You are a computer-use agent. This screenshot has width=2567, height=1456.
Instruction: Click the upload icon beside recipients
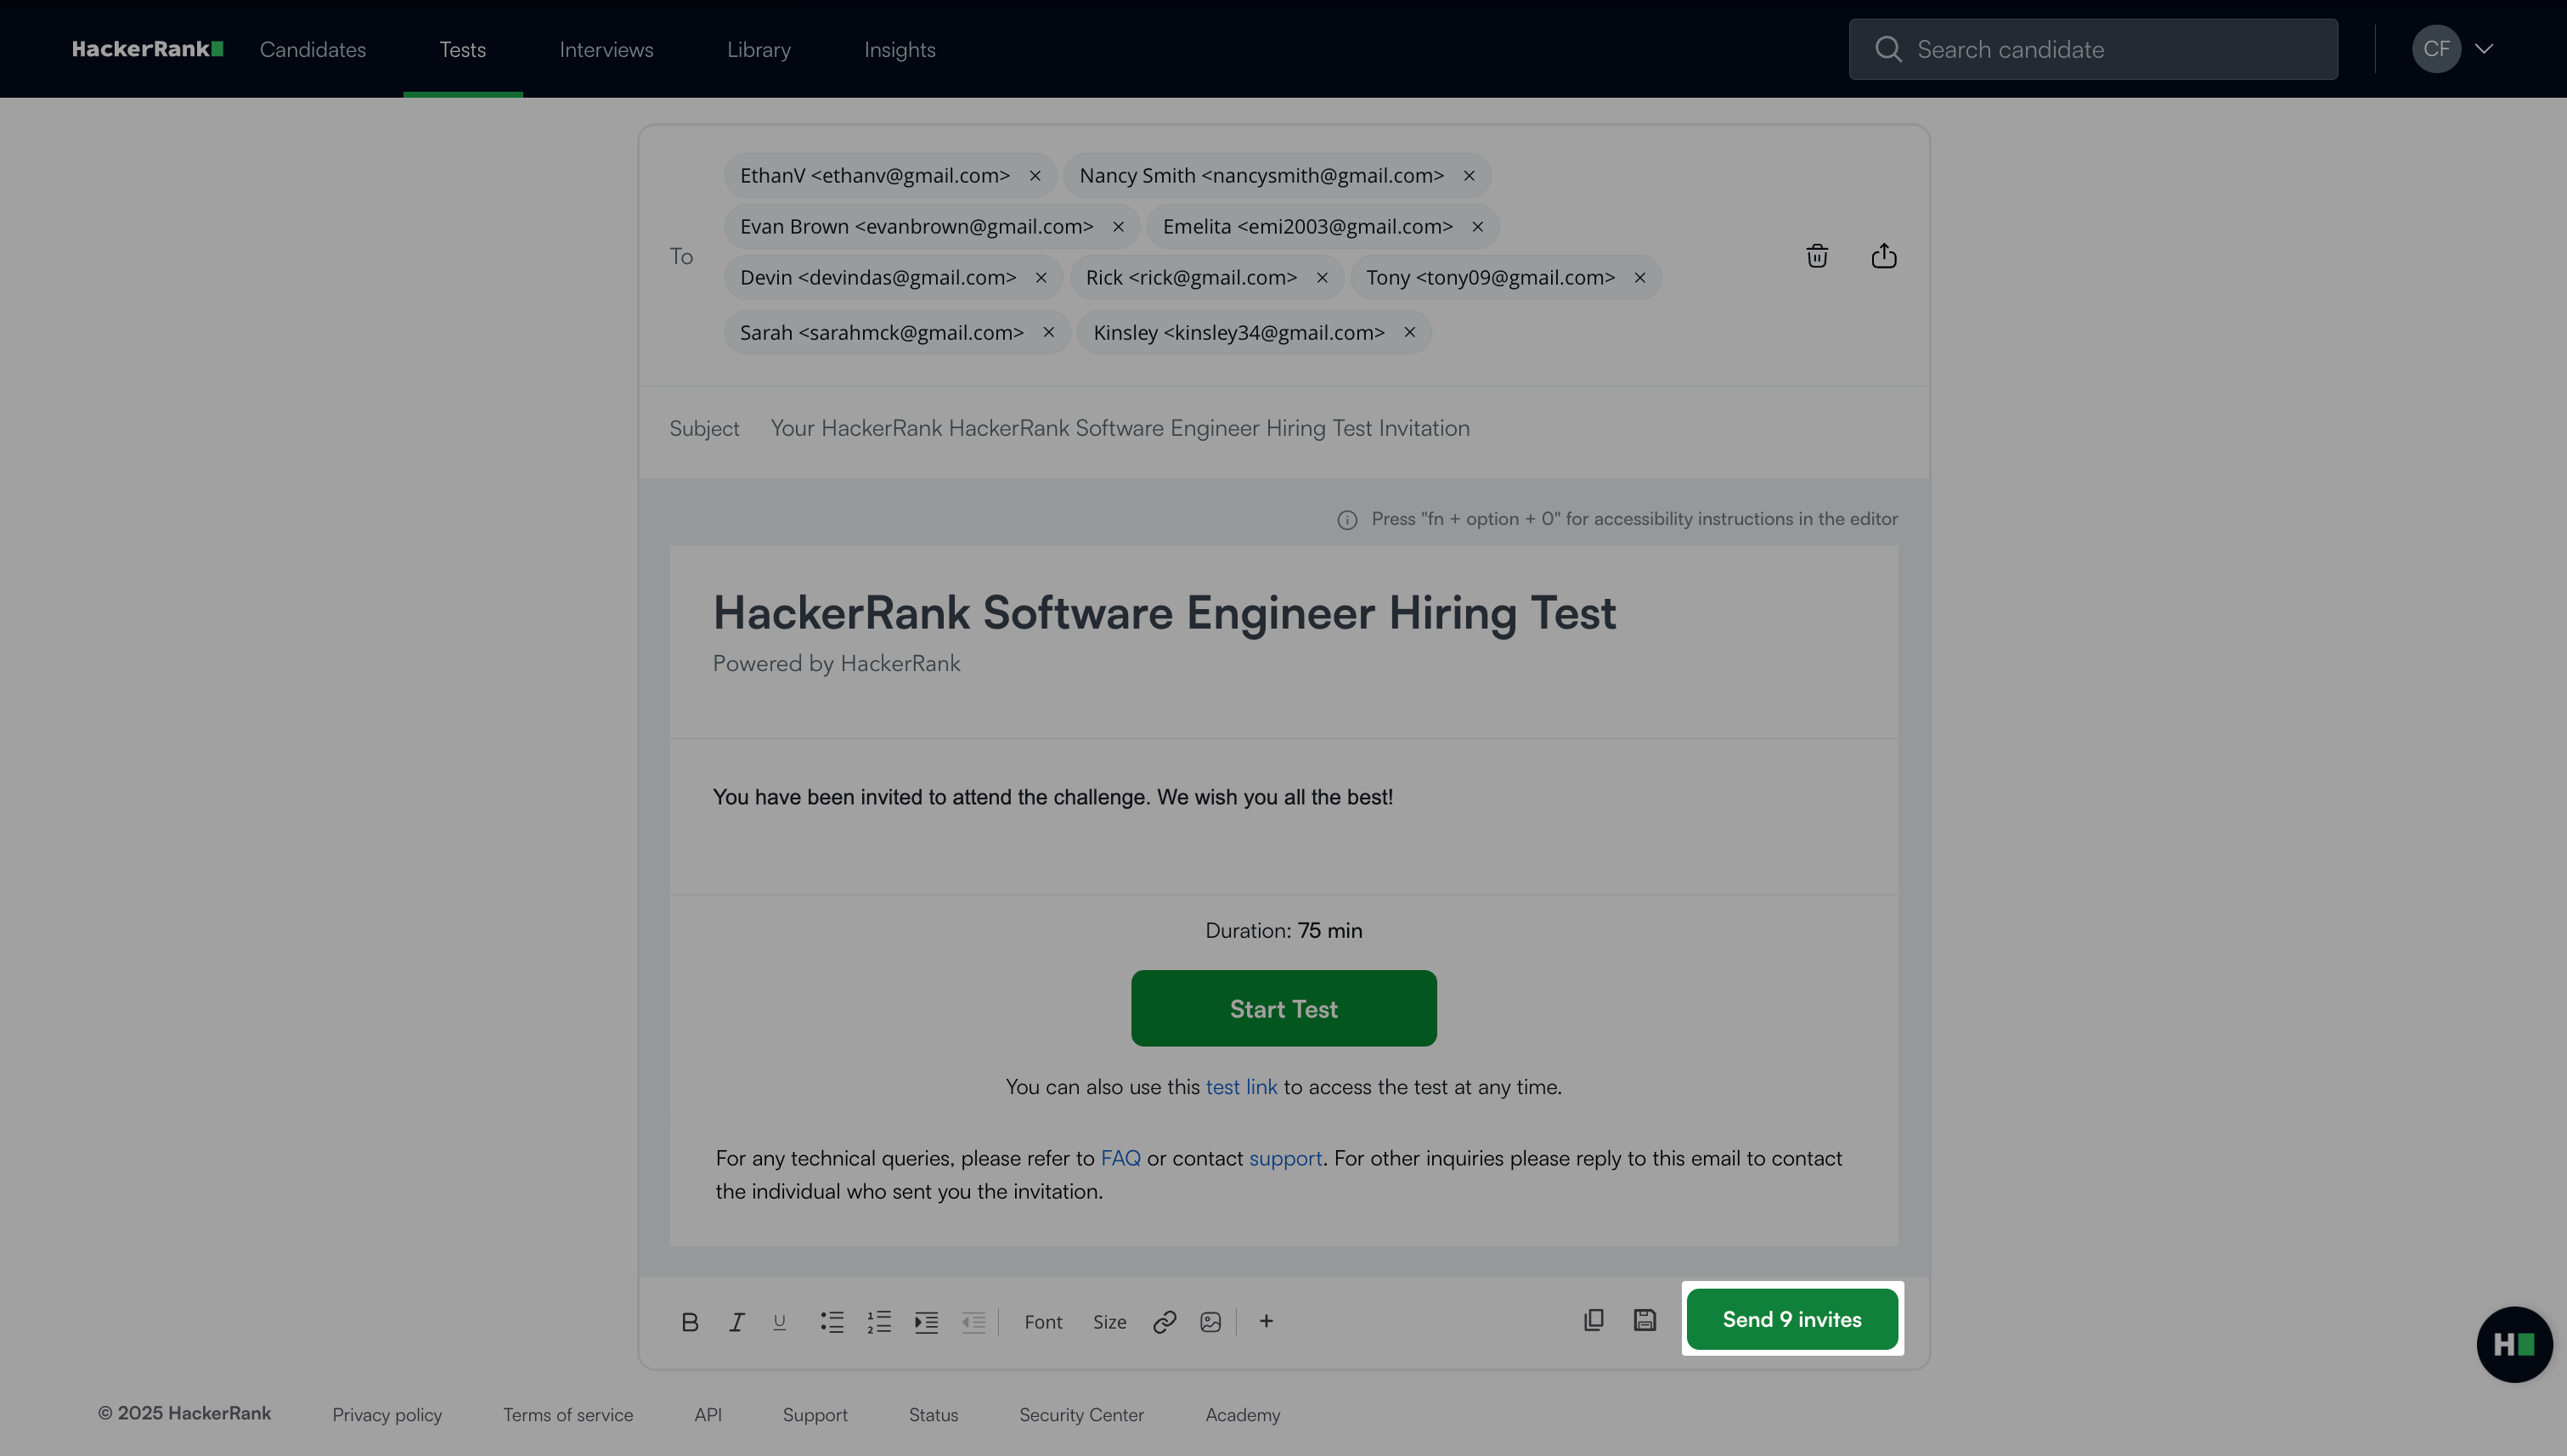1884,256
